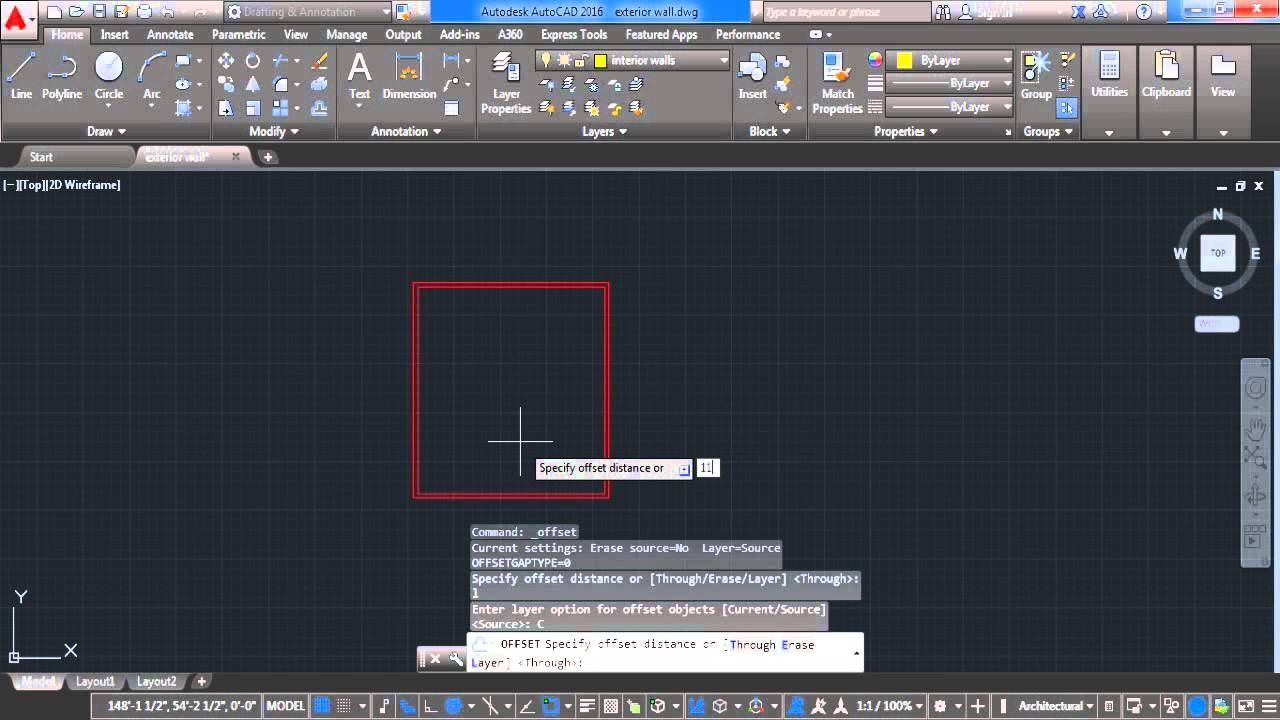
Task: Toggle MODEL space button in status bar
Action: pyautogui.click(x=285, y=706)
